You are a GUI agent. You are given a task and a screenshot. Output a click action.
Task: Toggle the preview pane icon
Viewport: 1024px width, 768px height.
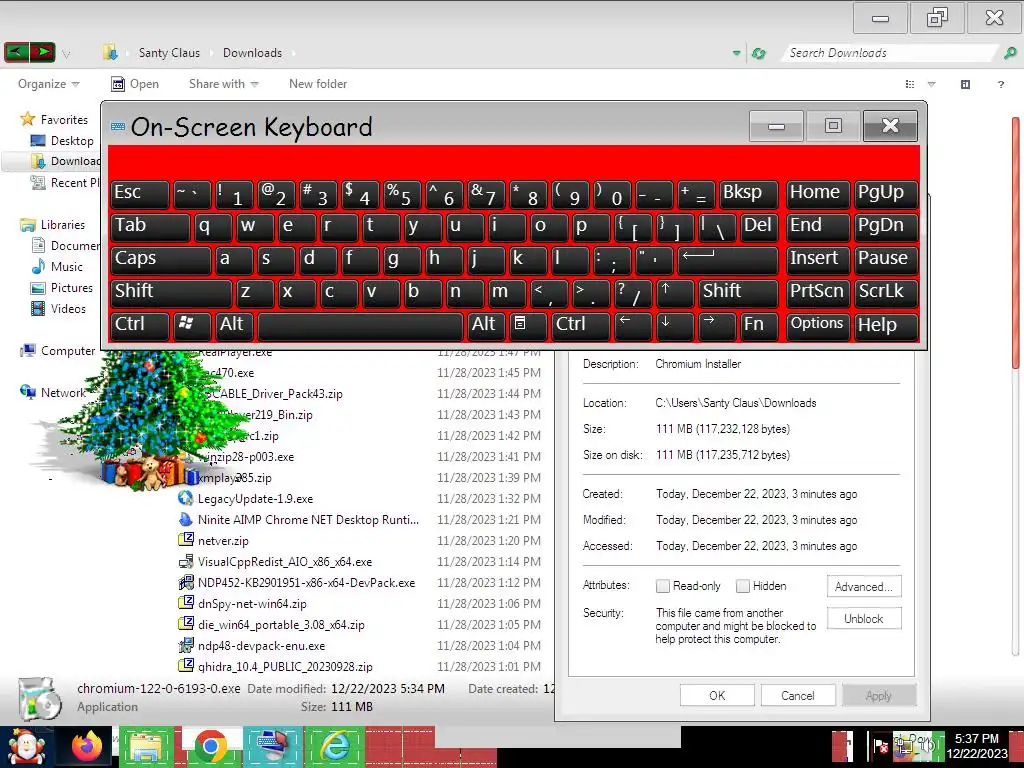point(965,84)
